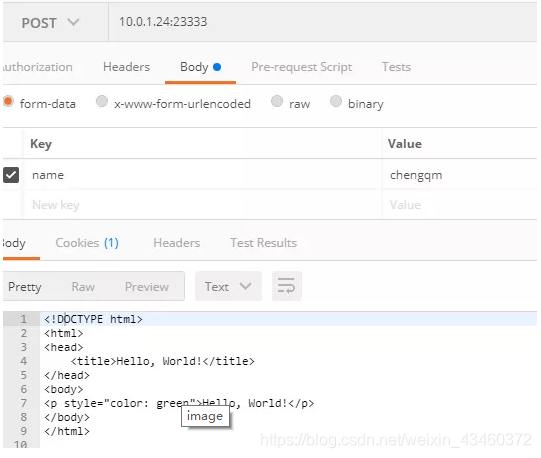The image size is (541, 458).
Task: Open the response Cookies (1) tab
Action: [x=87, y=243]
